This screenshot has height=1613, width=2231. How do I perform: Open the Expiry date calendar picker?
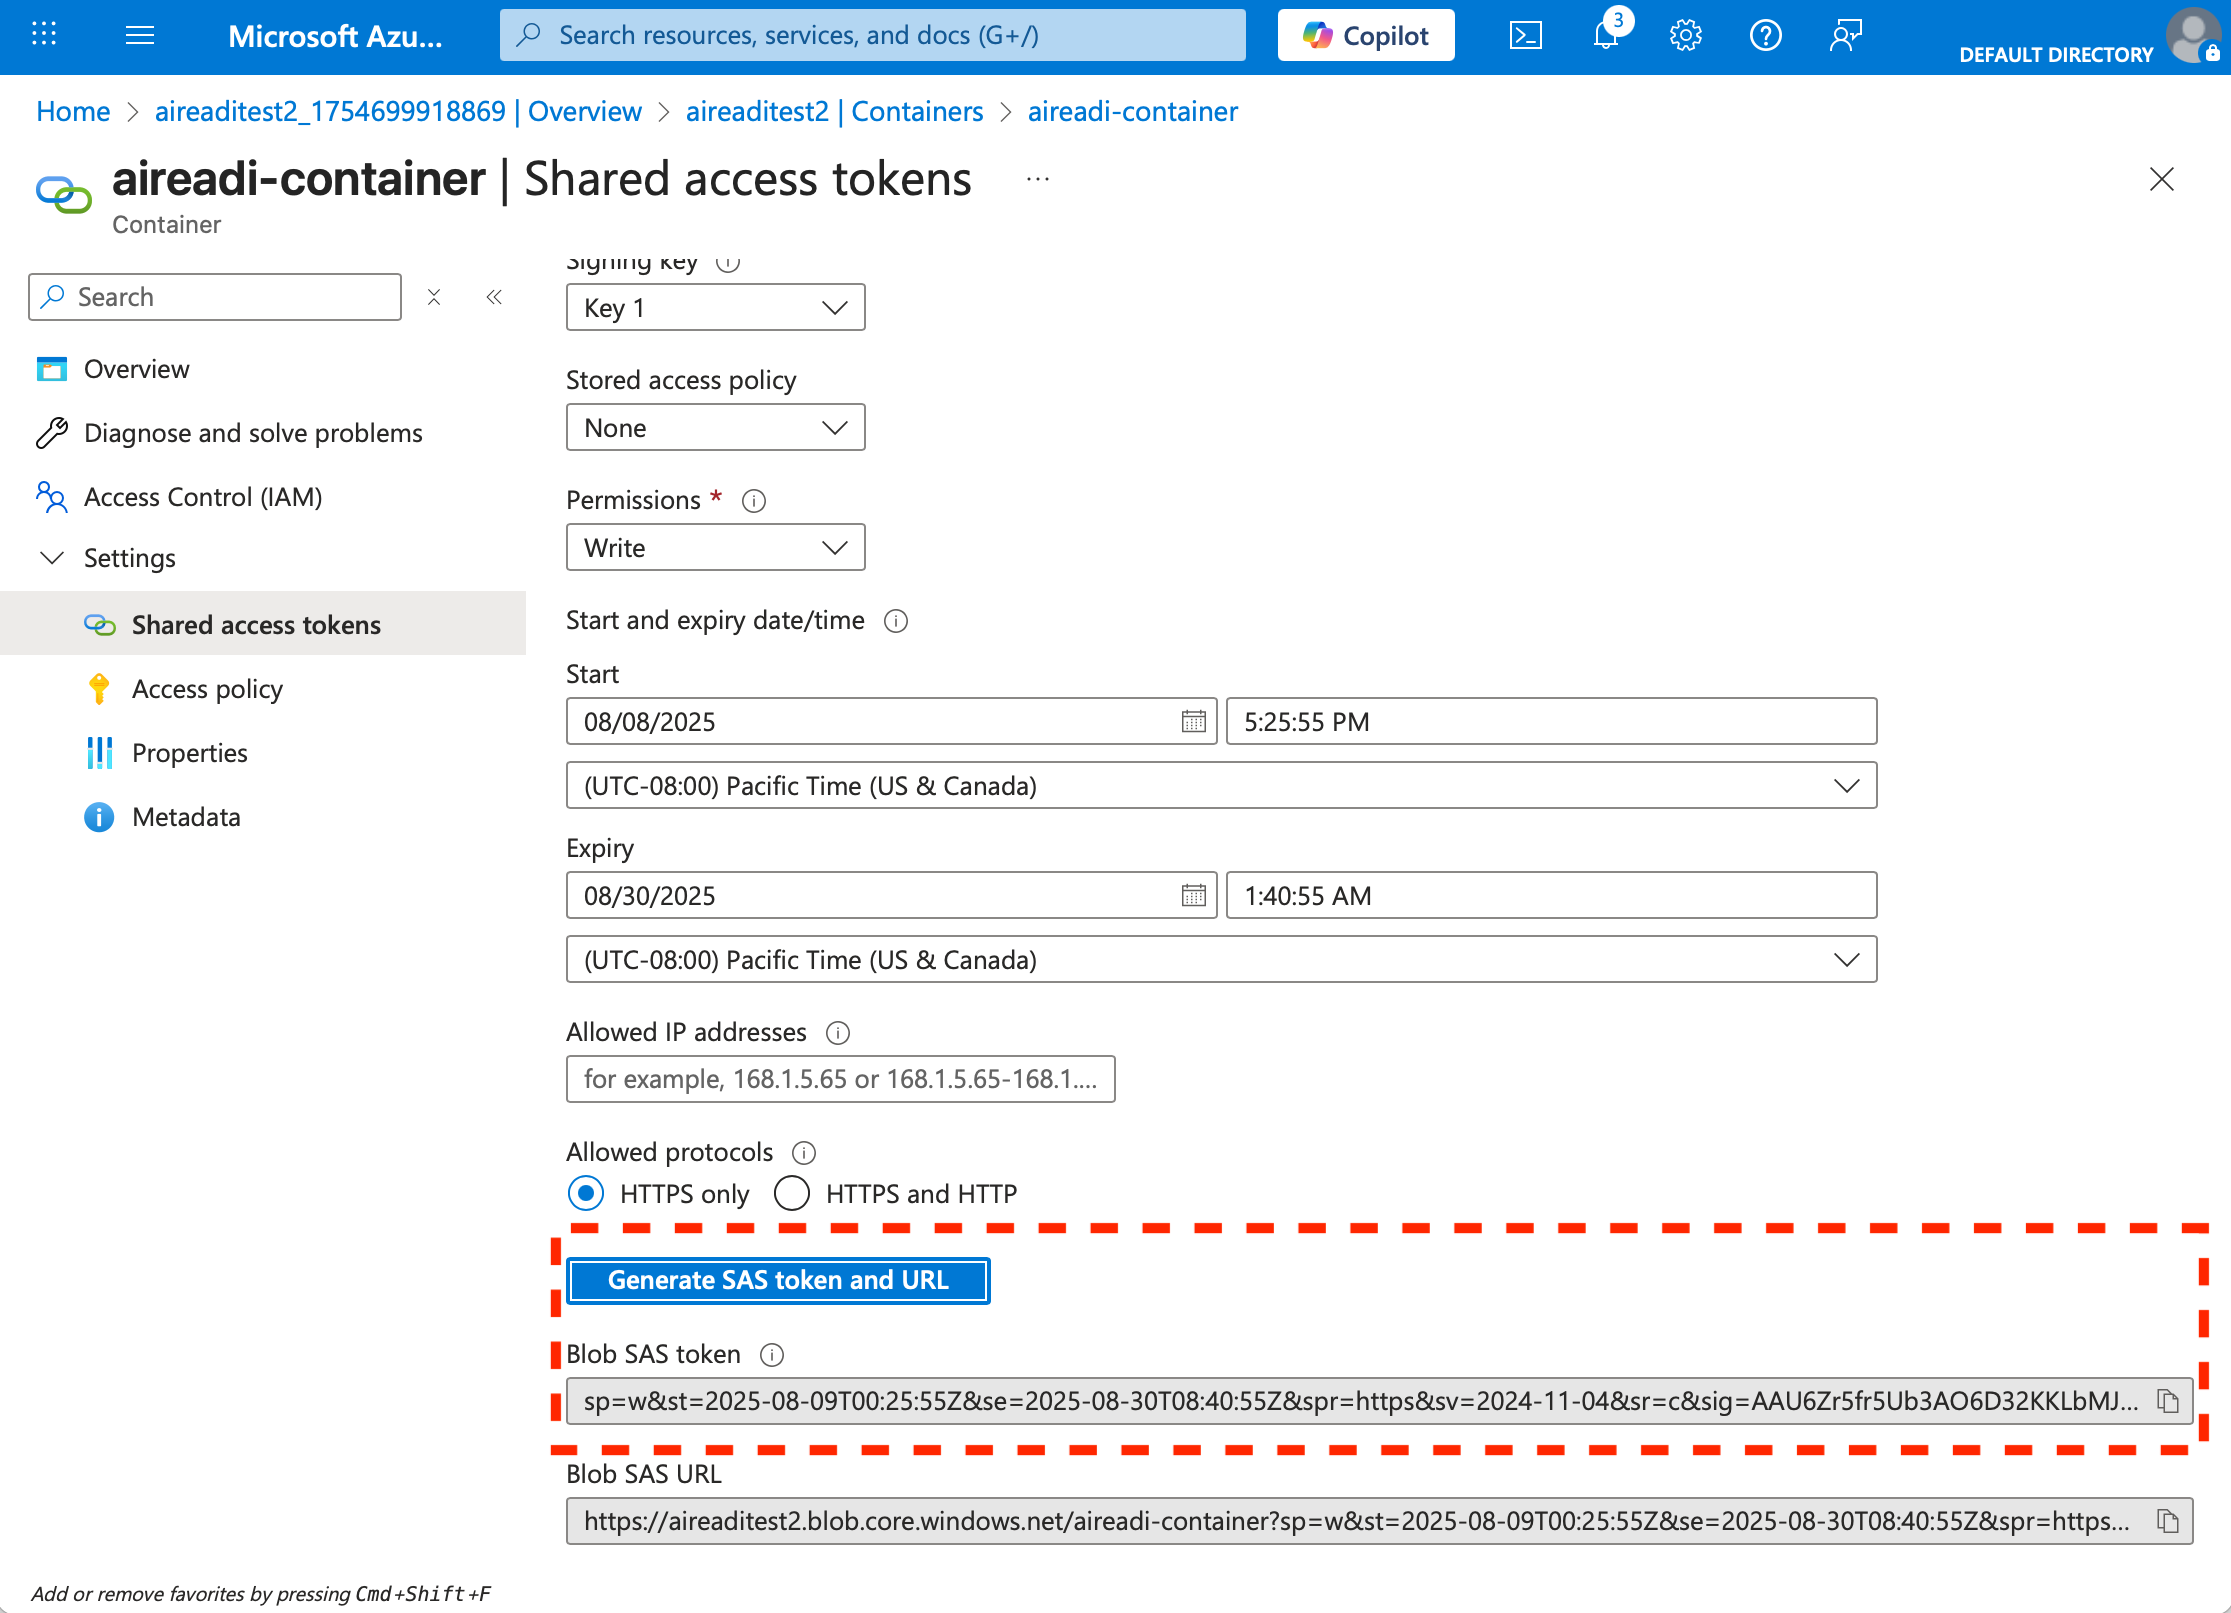click(1193, 895)
